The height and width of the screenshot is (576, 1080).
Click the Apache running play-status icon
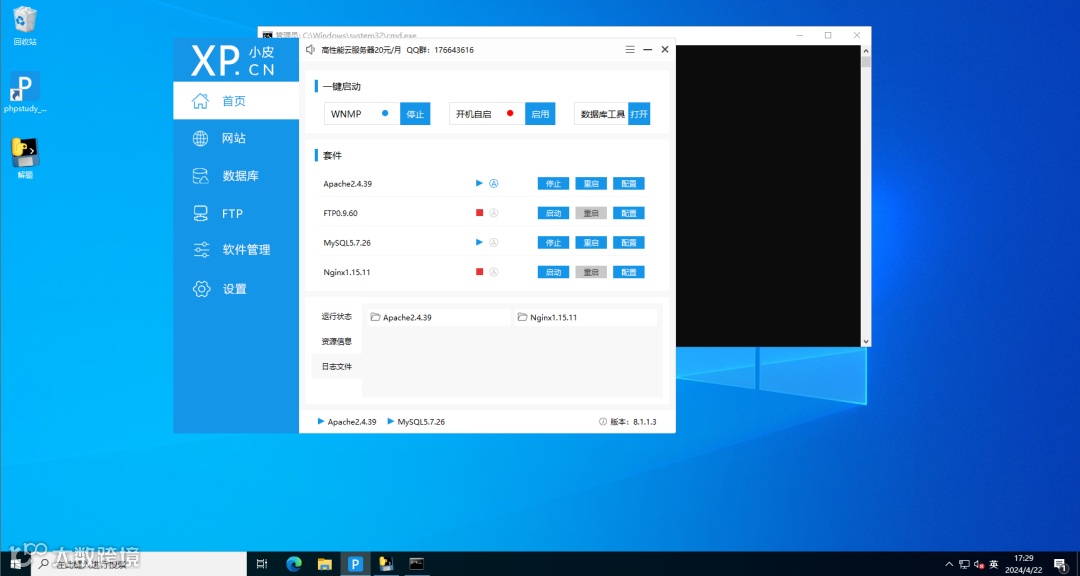pos(479,183)
